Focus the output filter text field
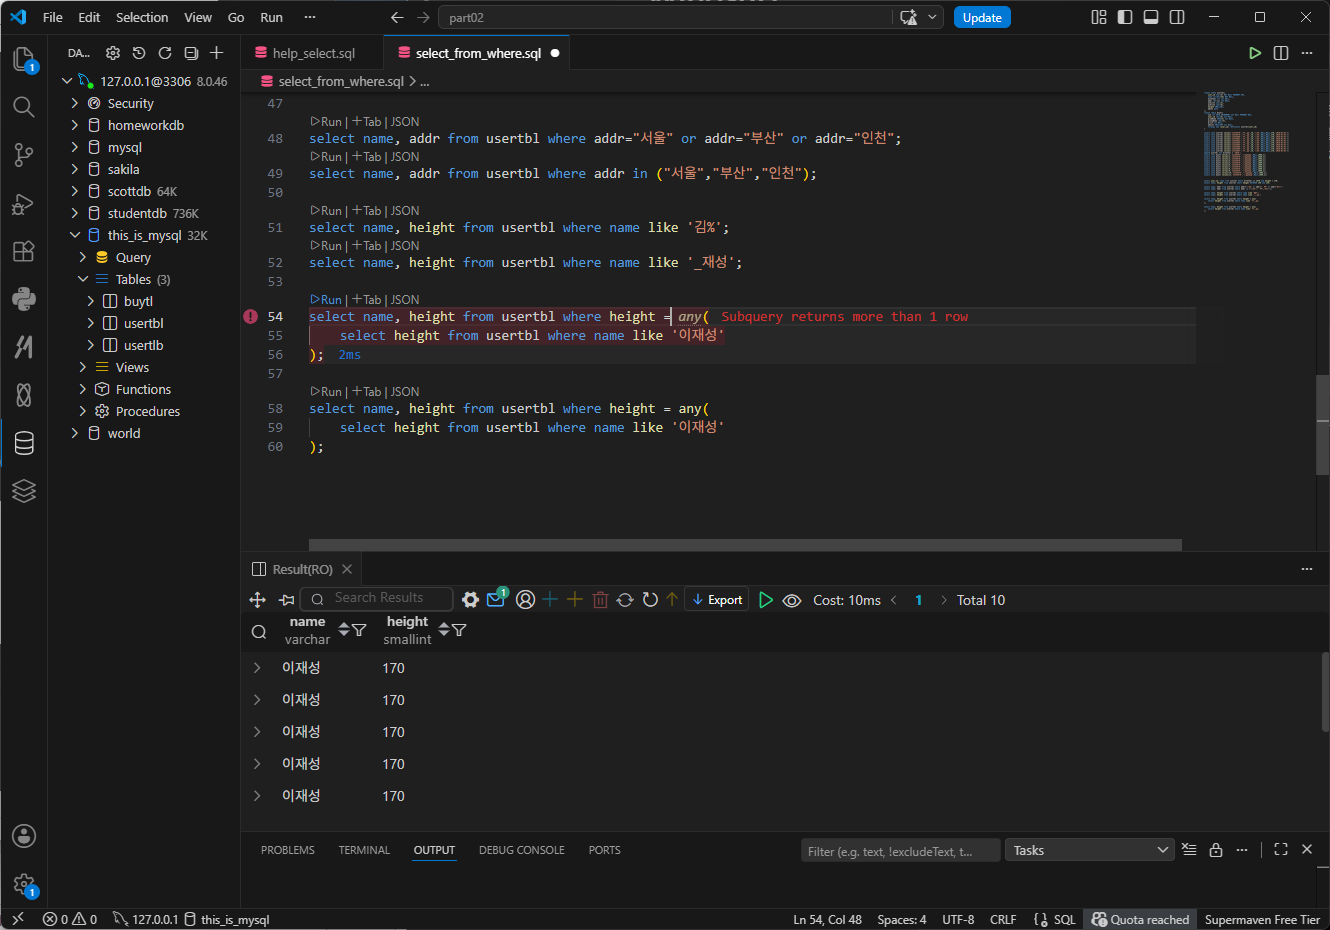1330x930 pixels. coord(900,850)
